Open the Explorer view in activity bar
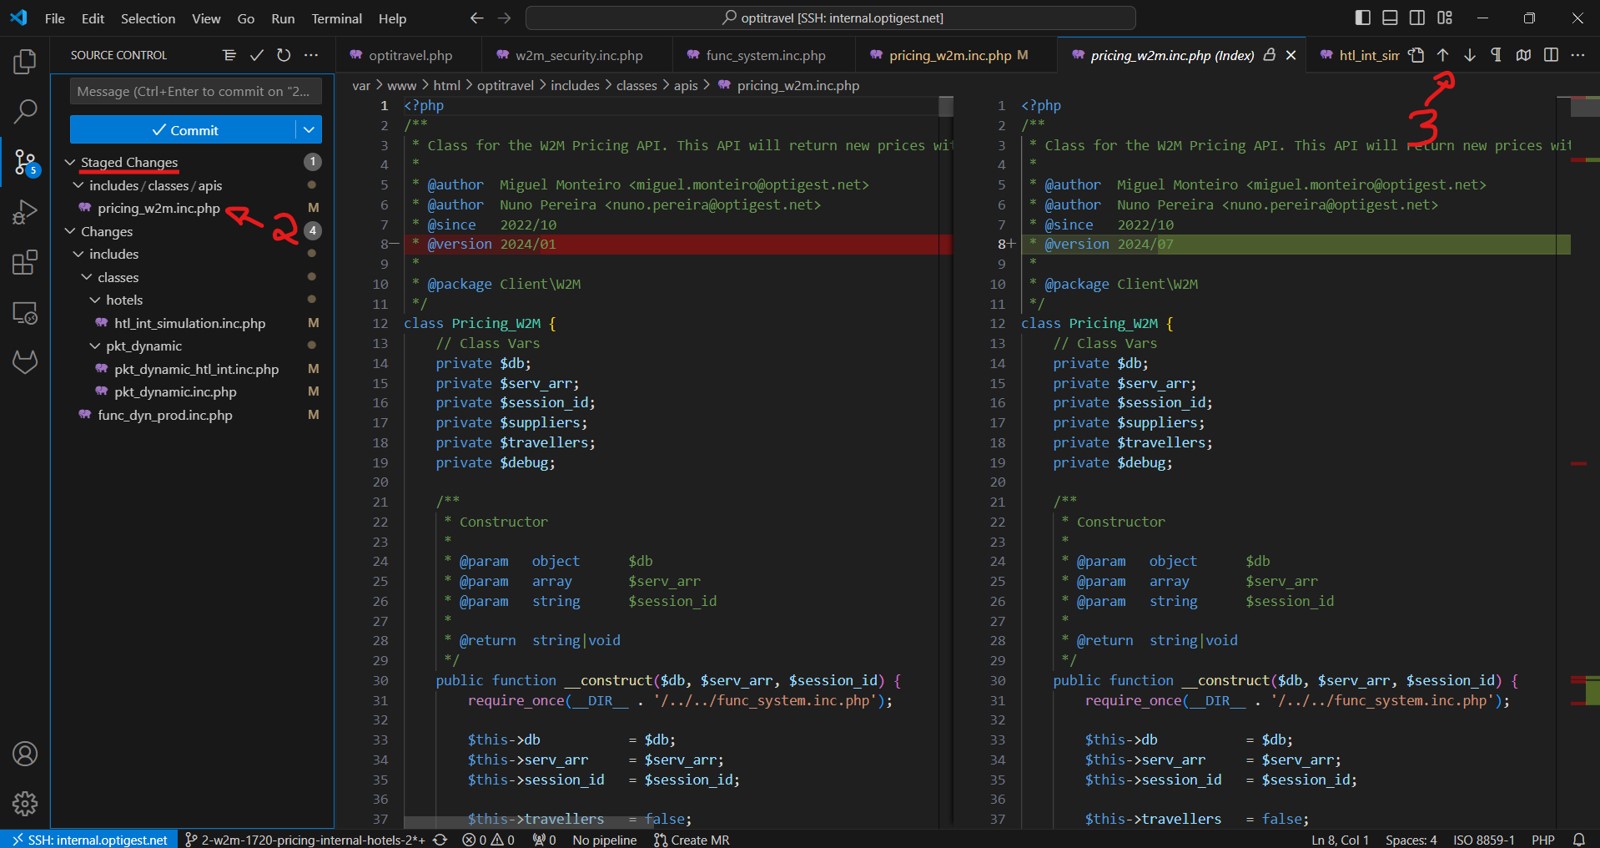 point(25,62)
